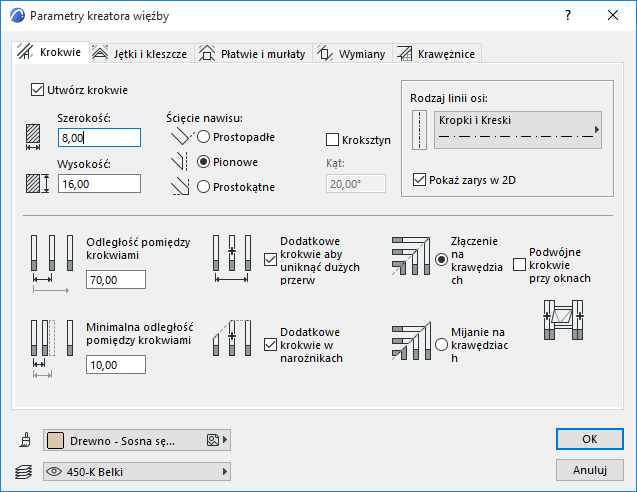Viewport: 637px width, 492px height.
Task: Click the building material brush icon
Action: click(24, 439)
